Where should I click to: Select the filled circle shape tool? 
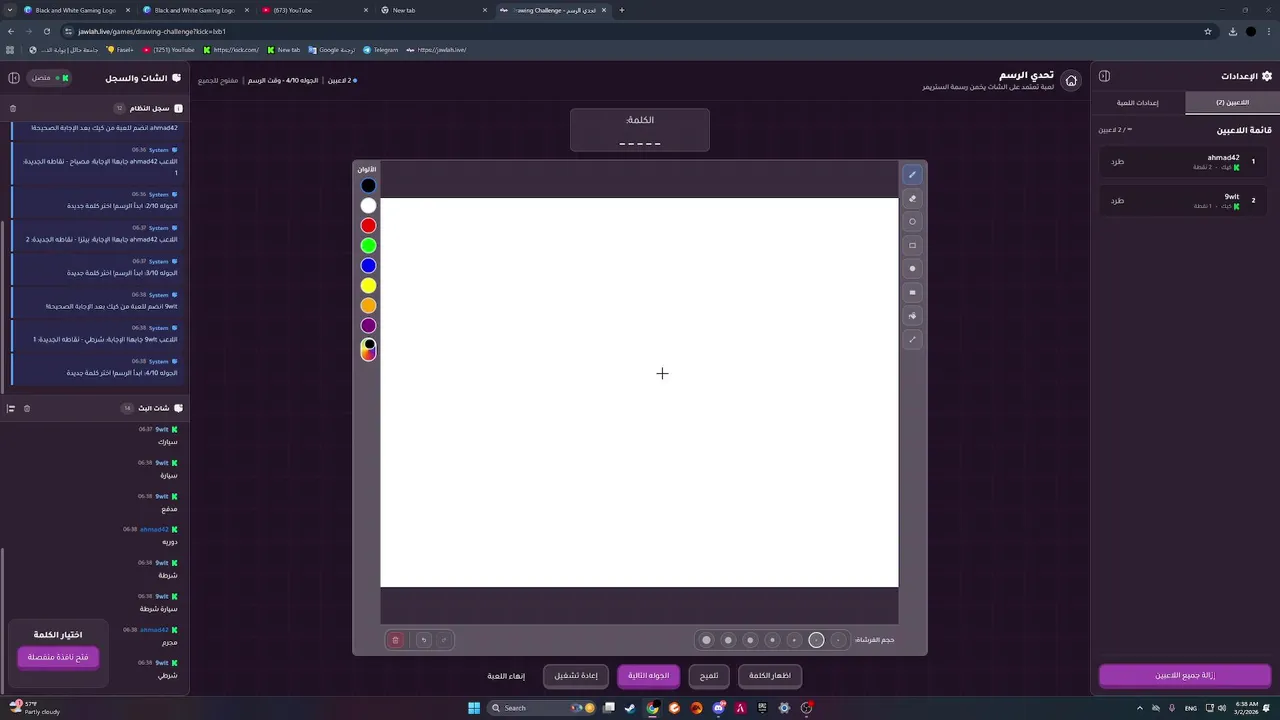[x=912, y=269]
